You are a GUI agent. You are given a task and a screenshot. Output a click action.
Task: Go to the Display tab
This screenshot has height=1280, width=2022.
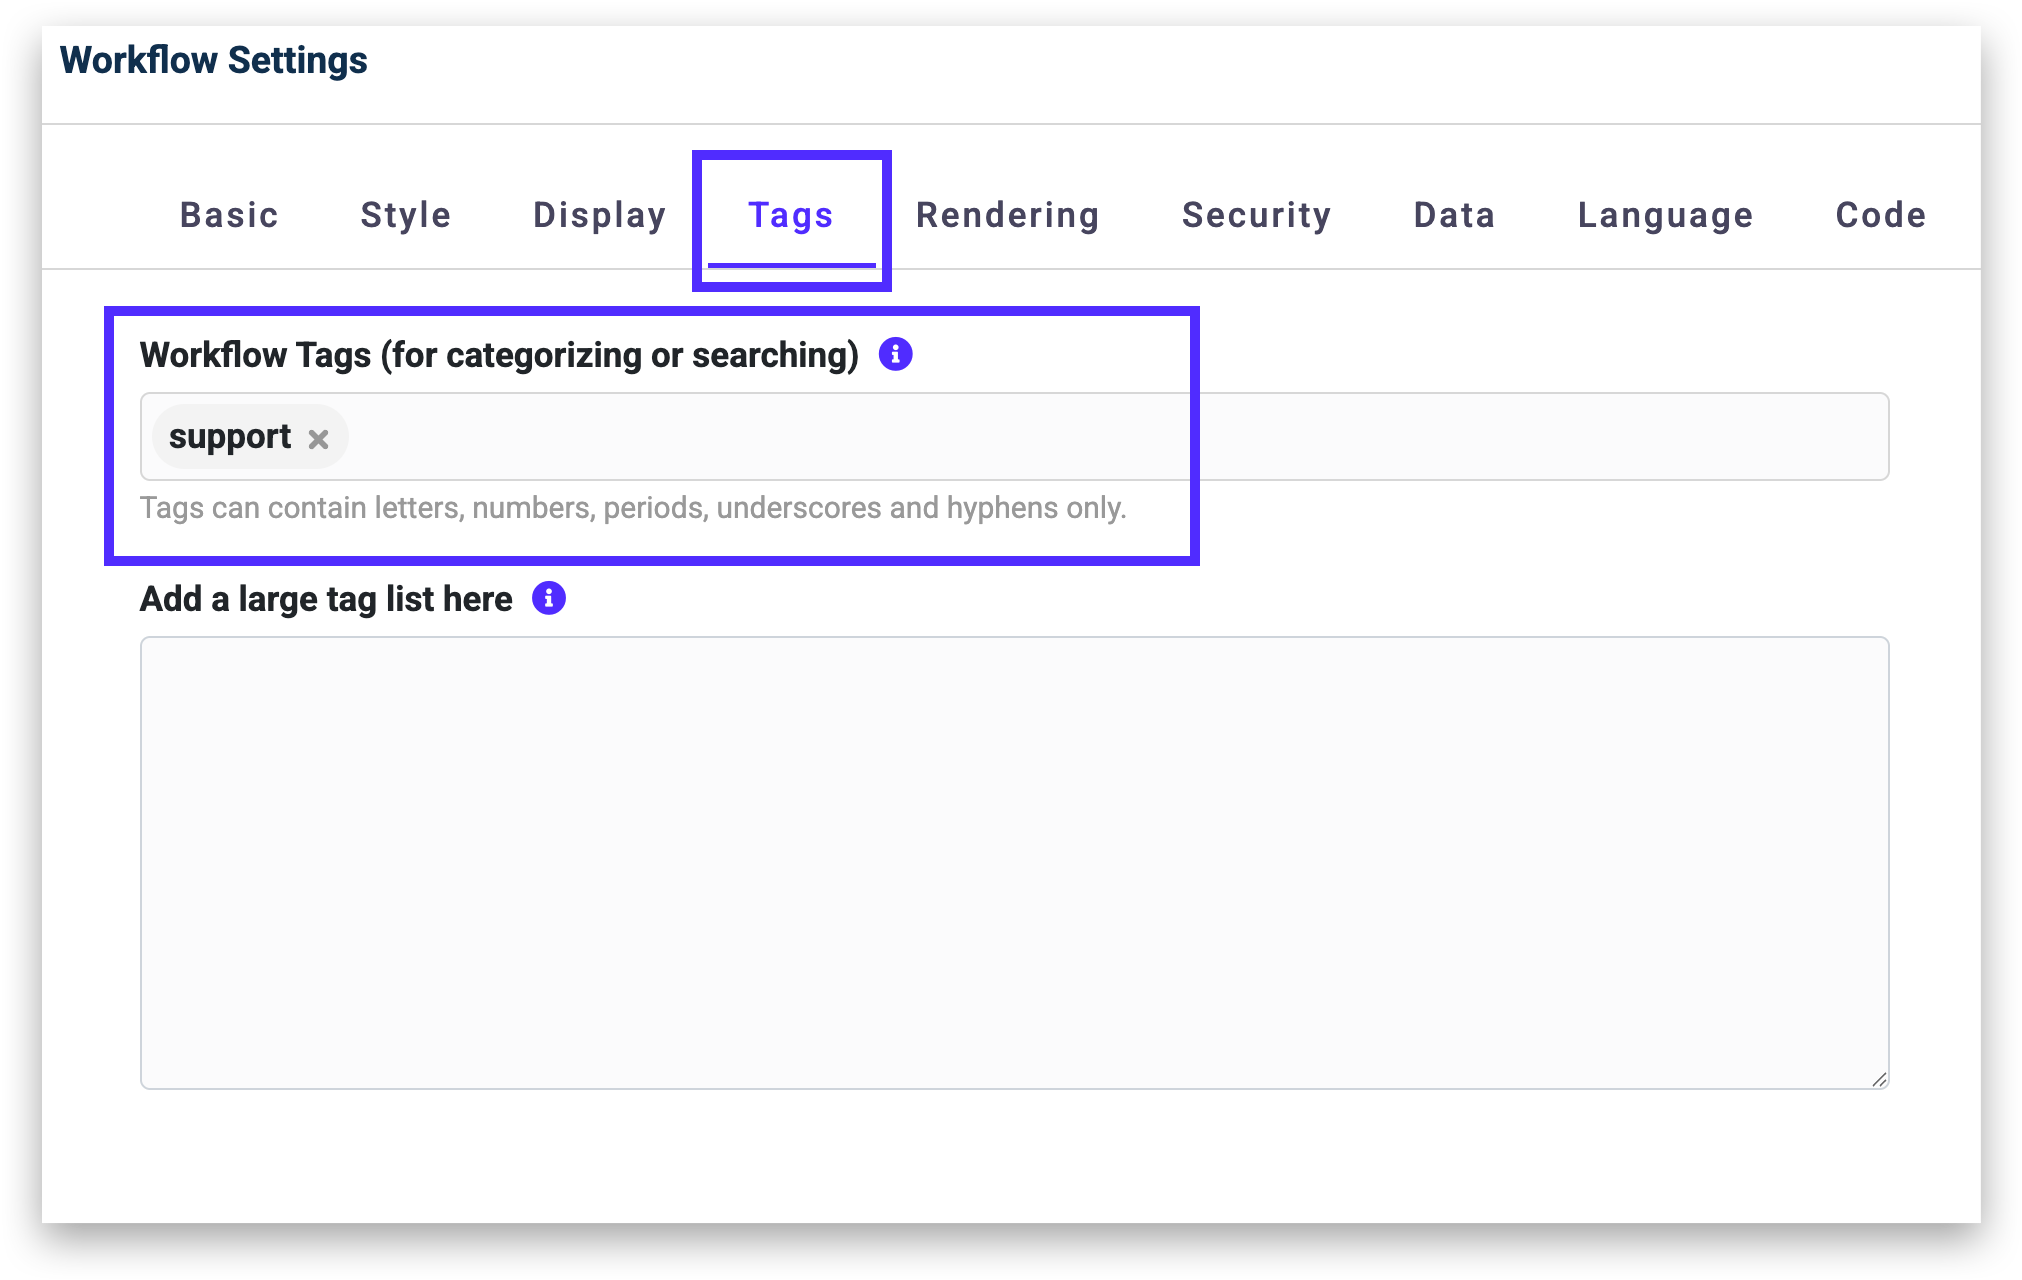600,215
